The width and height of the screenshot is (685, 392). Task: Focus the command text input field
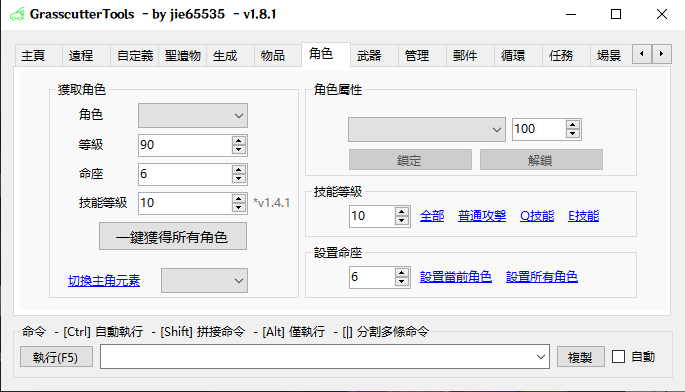click(x=318, y=357)
